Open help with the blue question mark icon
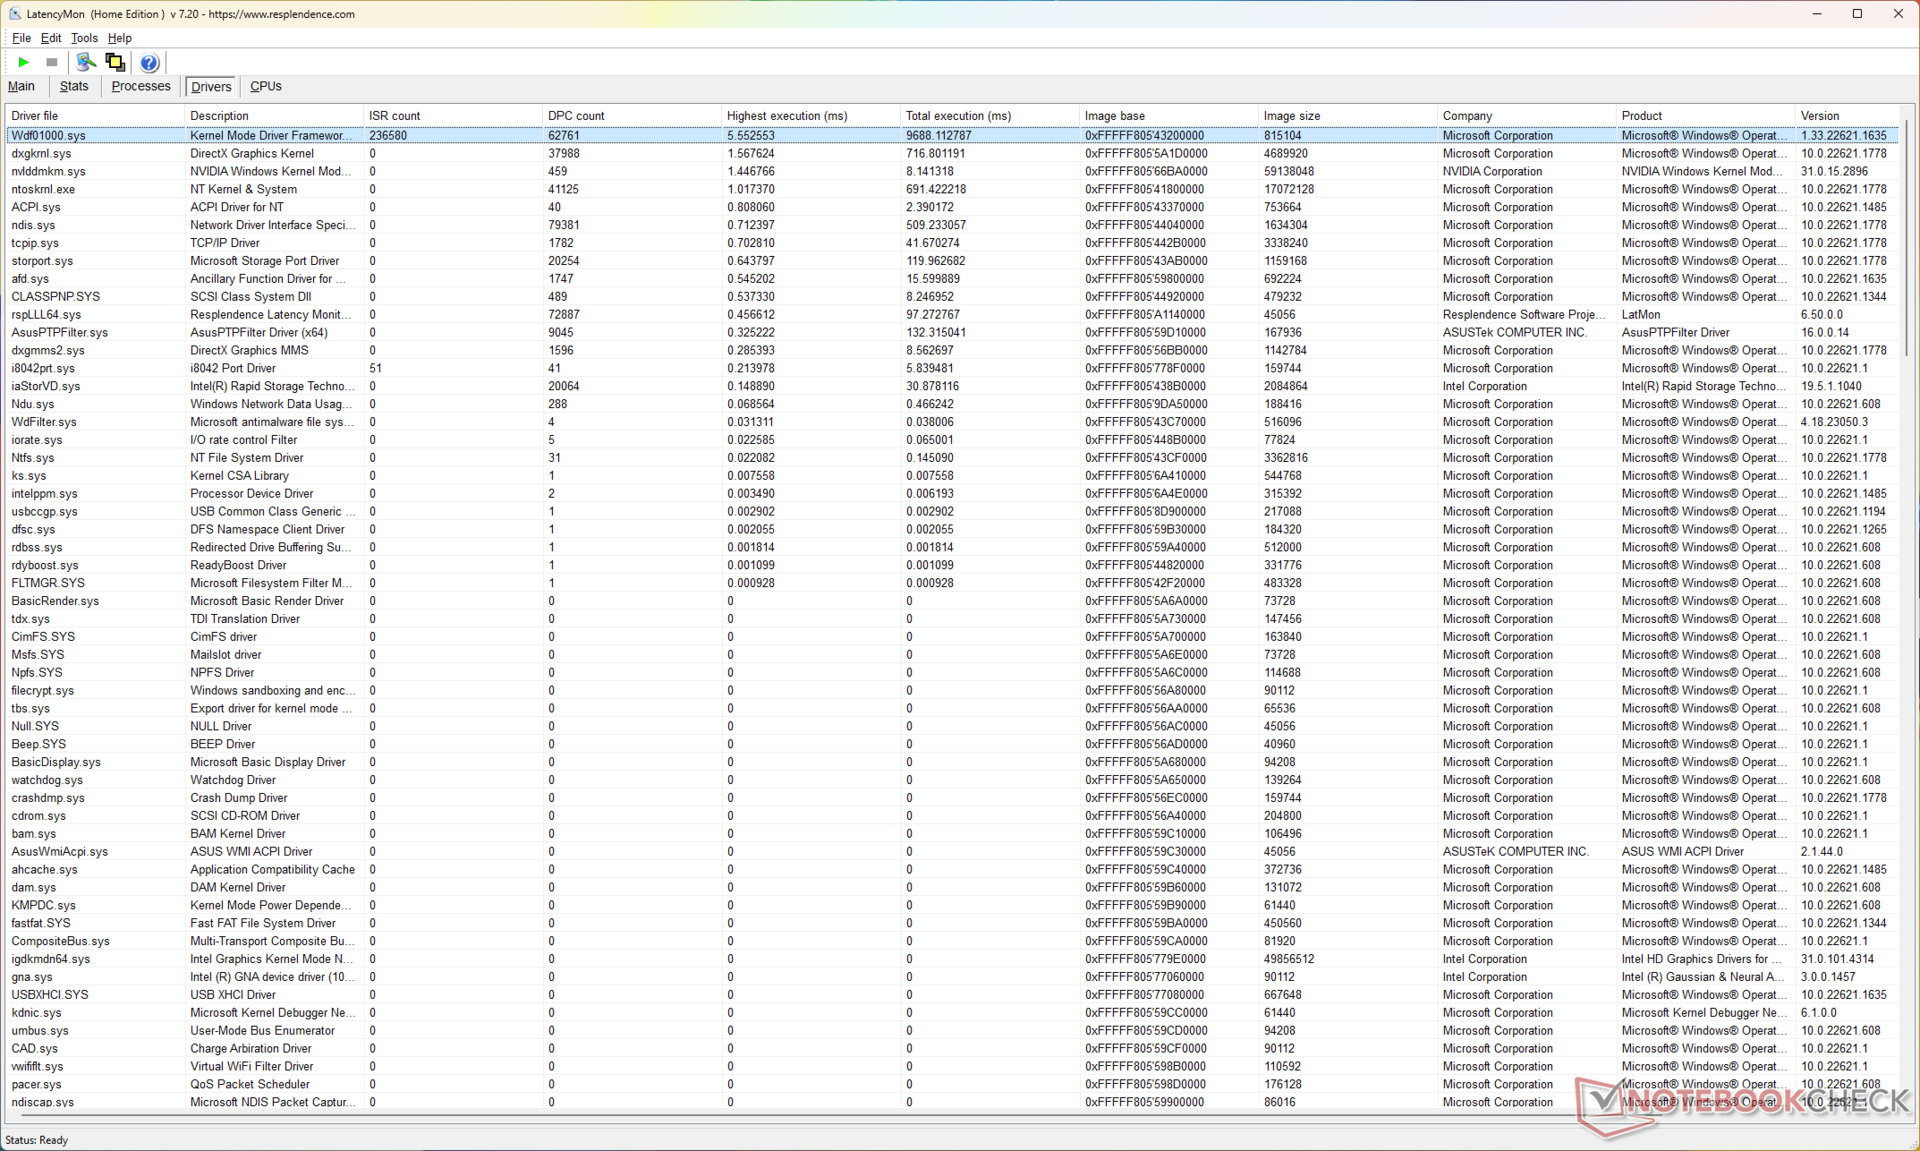 [x=149, y=63]
